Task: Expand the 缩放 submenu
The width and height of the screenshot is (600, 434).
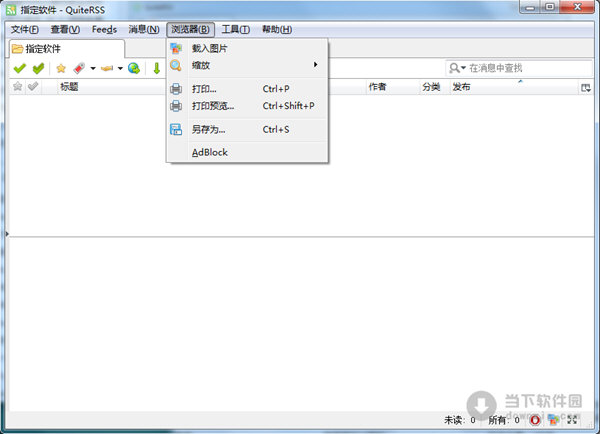Action: tap(247, 65)
